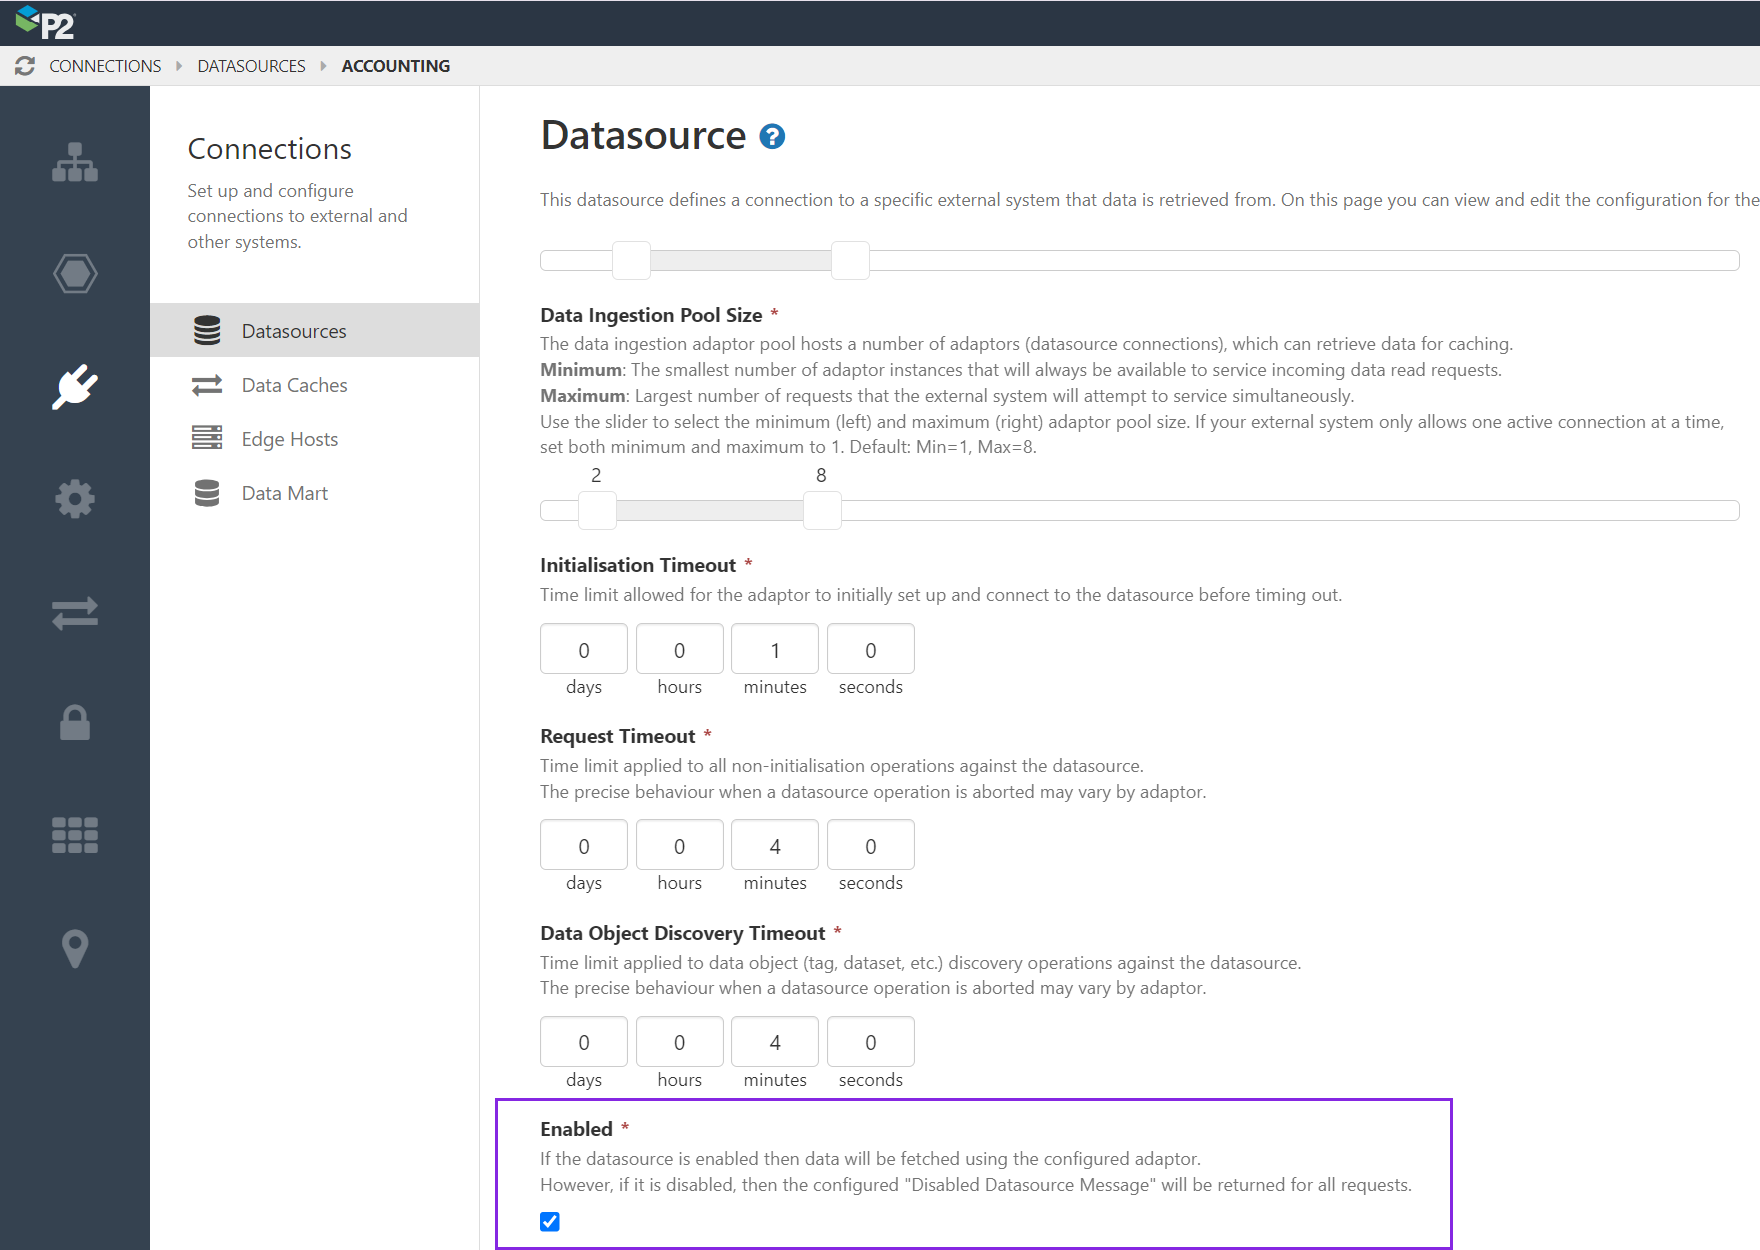The height and width of the screenshot is (1250, 1760).
Task: Open the hierarchy navigation sidebar icon
Action: click(x=75, y=163)
